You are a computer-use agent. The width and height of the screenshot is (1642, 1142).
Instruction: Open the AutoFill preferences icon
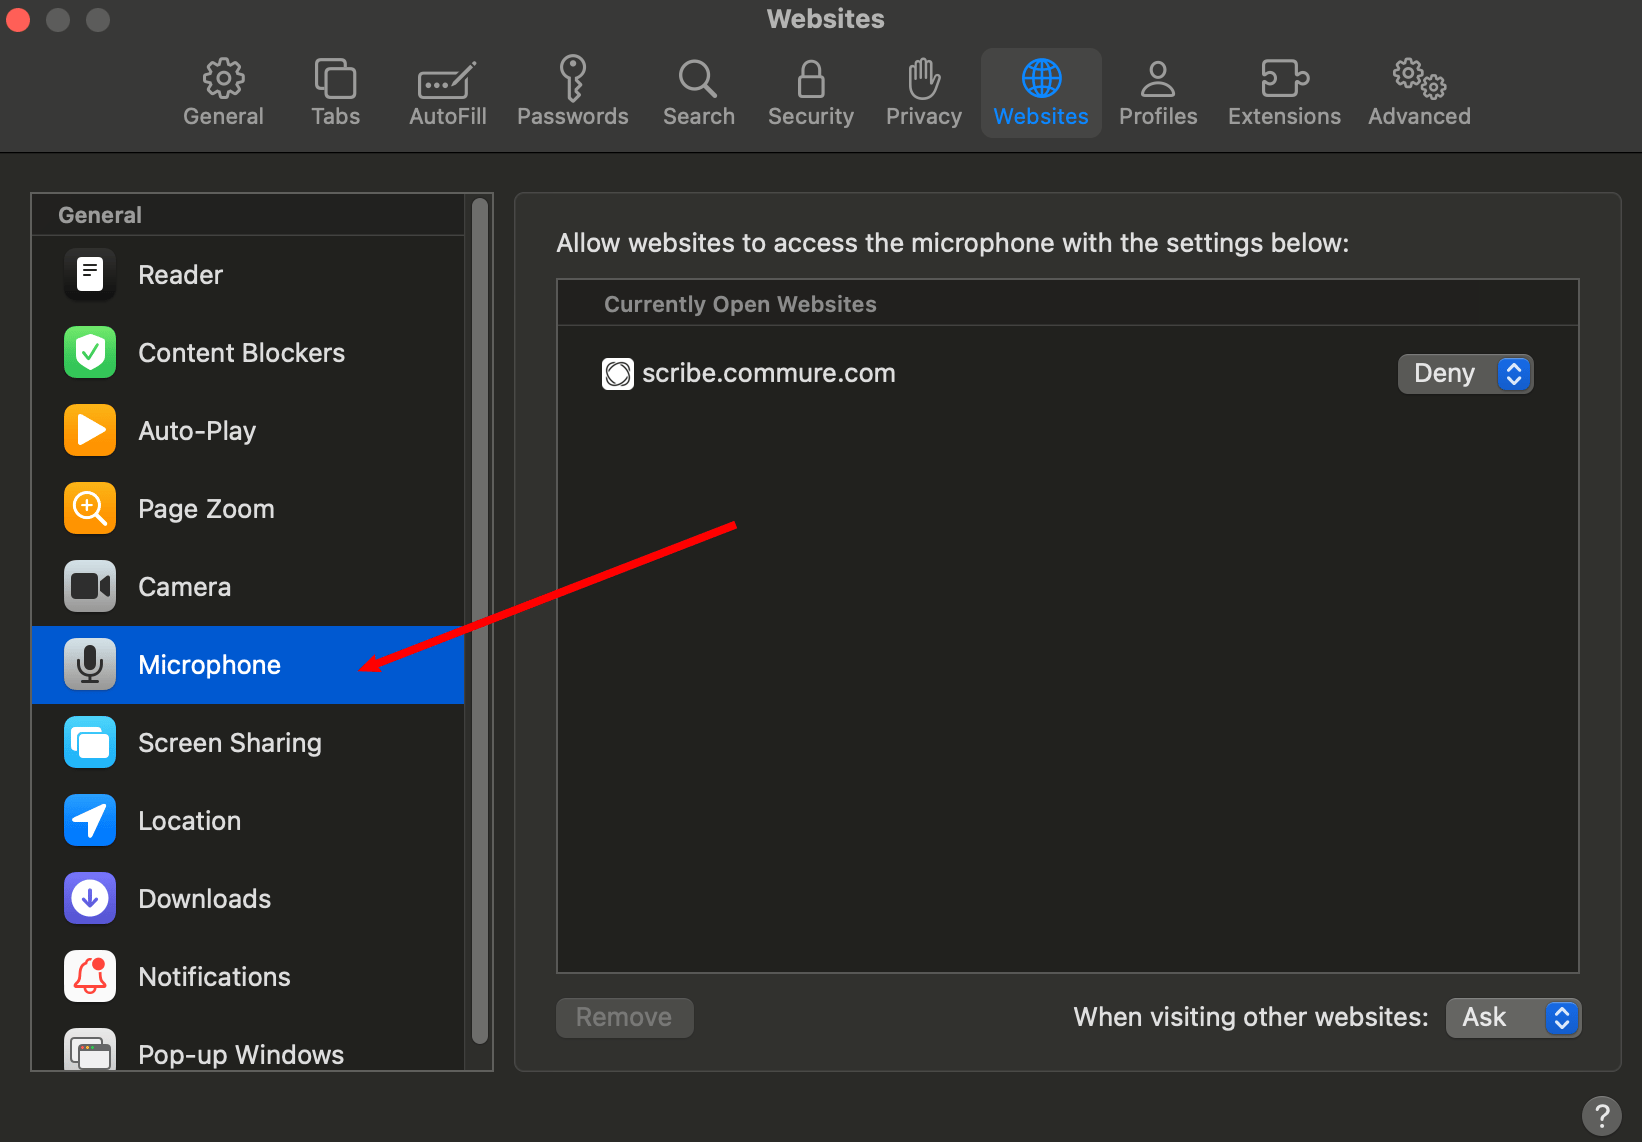coord(447,80)
